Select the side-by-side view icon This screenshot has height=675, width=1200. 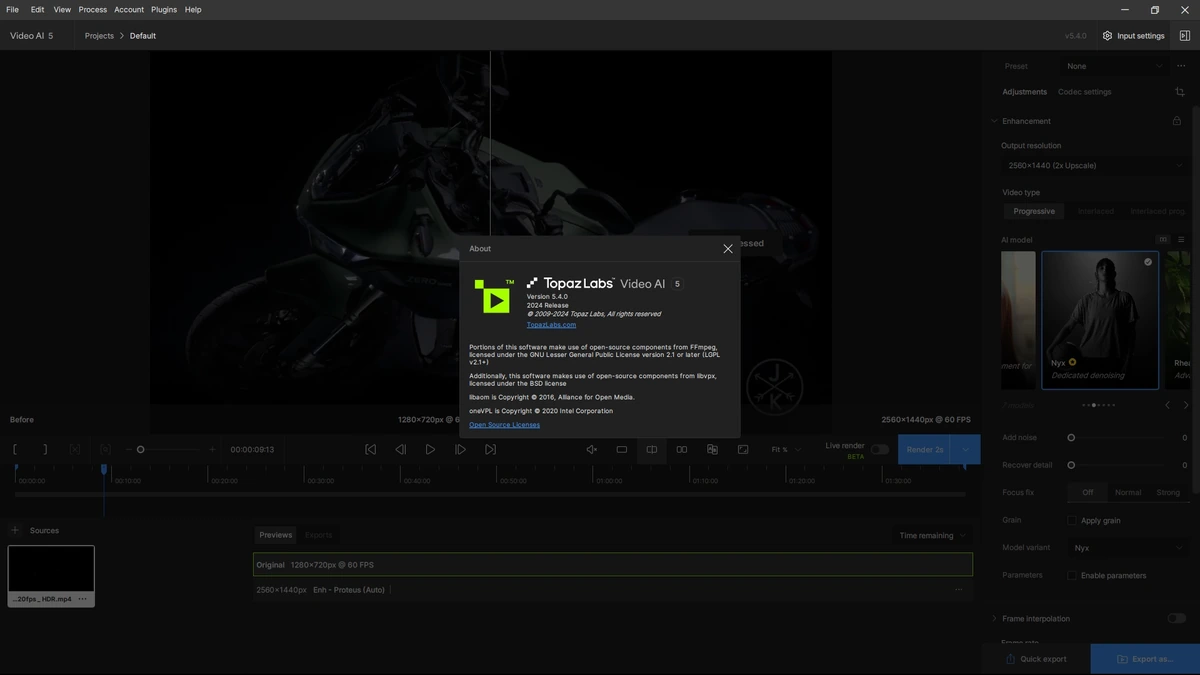(x=682, y=450)
